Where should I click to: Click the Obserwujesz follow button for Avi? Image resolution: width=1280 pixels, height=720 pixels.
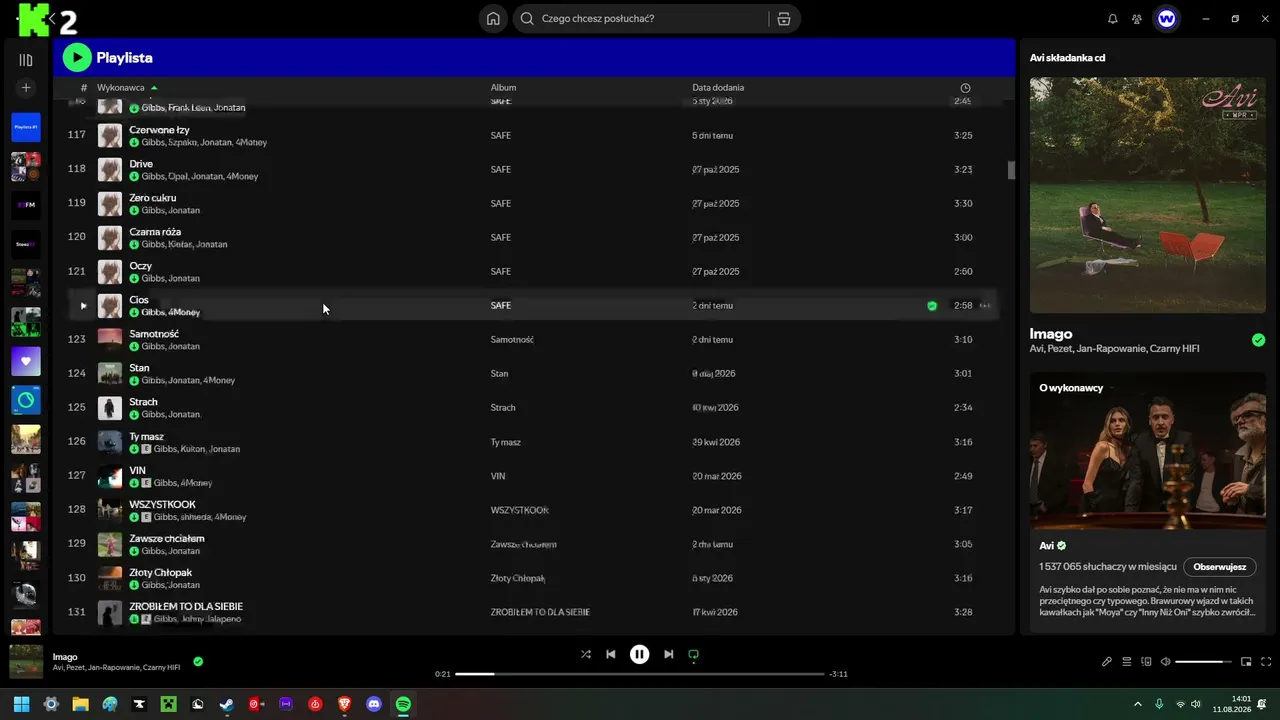coord(1220,567)
